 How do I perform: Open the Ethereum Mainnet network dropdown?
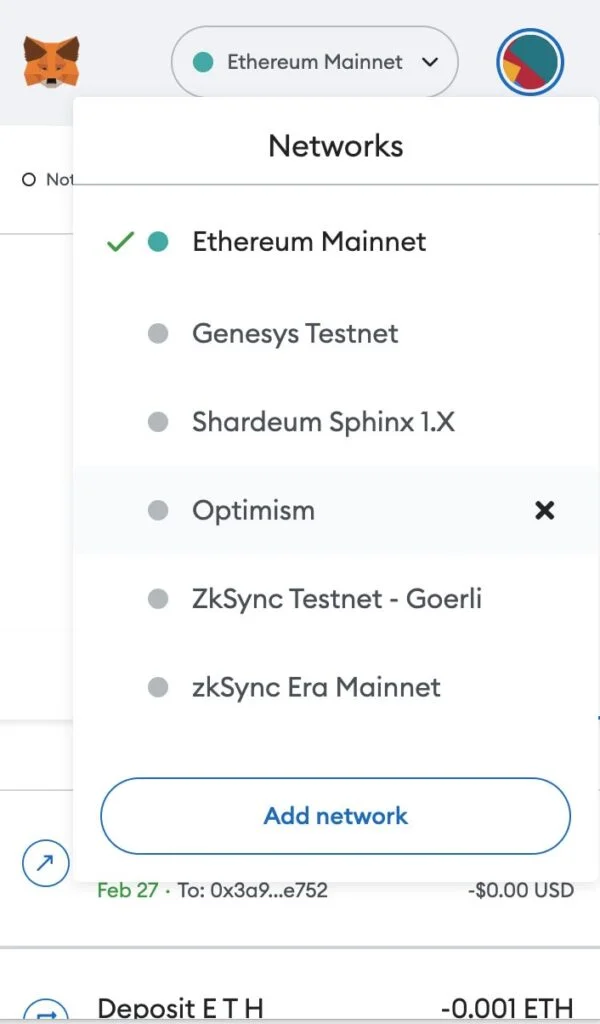point(315,61)
